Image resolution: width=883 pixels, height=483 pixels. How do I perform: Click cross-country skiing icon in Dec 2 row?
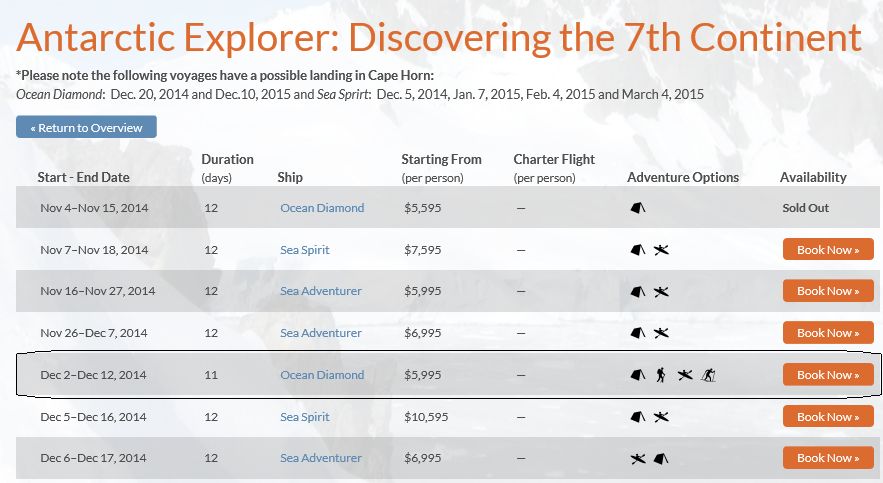point(710,375)
